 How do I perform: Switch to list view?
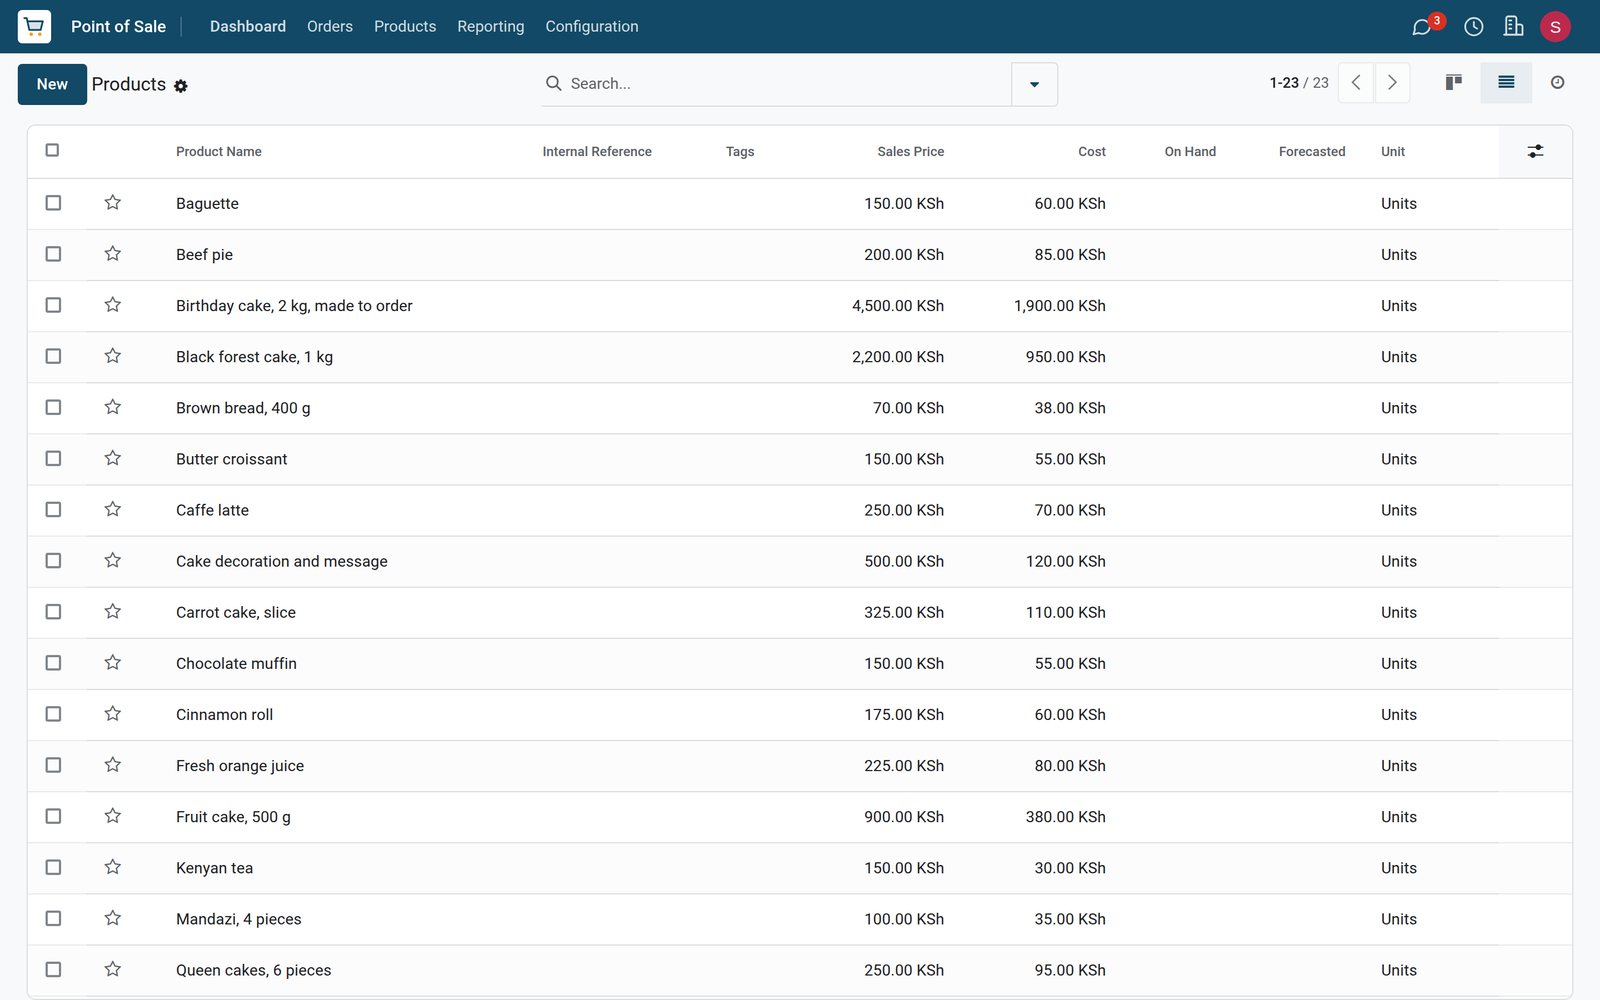(1506, 83)
